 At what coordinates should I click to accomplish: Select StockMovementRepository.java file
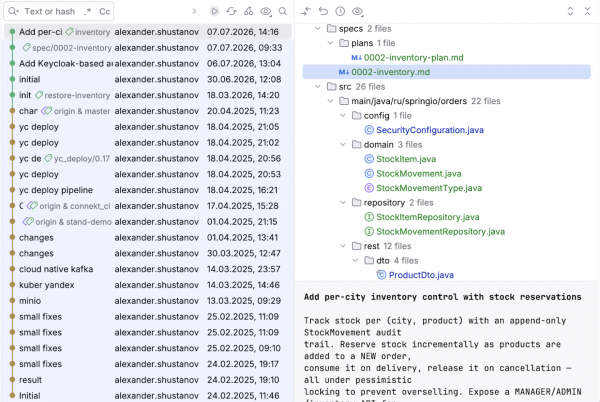pos(440,232)
